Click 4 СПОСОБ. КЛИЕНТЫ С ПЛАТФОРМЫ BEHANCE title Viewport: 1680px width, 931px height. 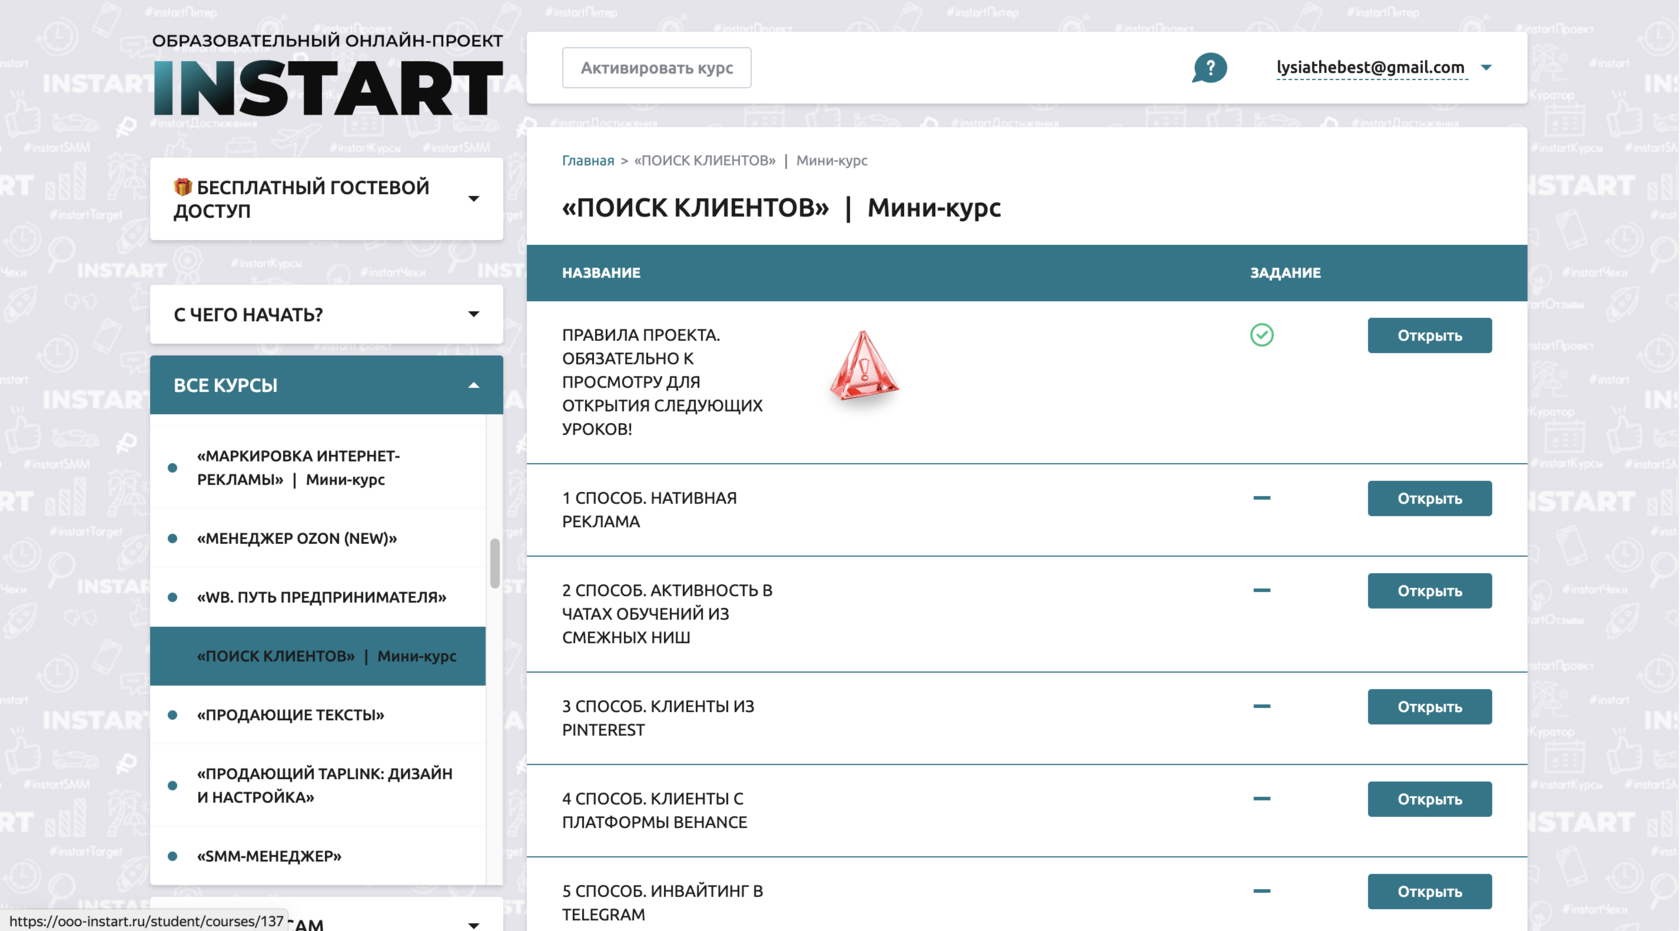655,810
